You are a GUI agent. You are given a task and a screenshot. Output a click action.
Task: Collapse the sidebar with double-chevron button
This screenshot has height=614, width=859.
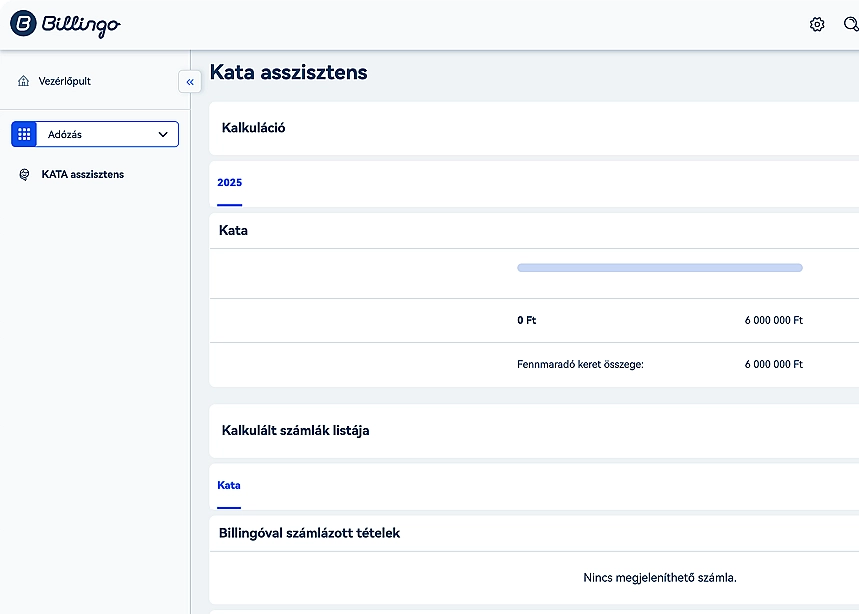coord(190,82)
